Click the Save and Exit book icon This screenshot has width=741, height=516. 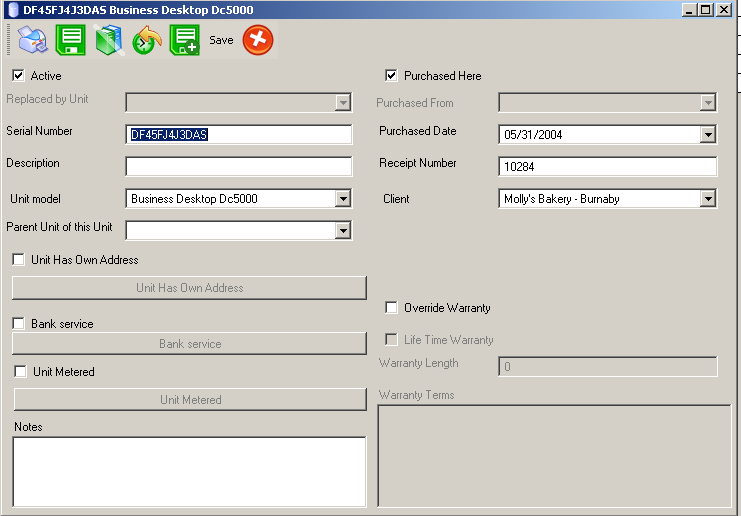point(109,40)
